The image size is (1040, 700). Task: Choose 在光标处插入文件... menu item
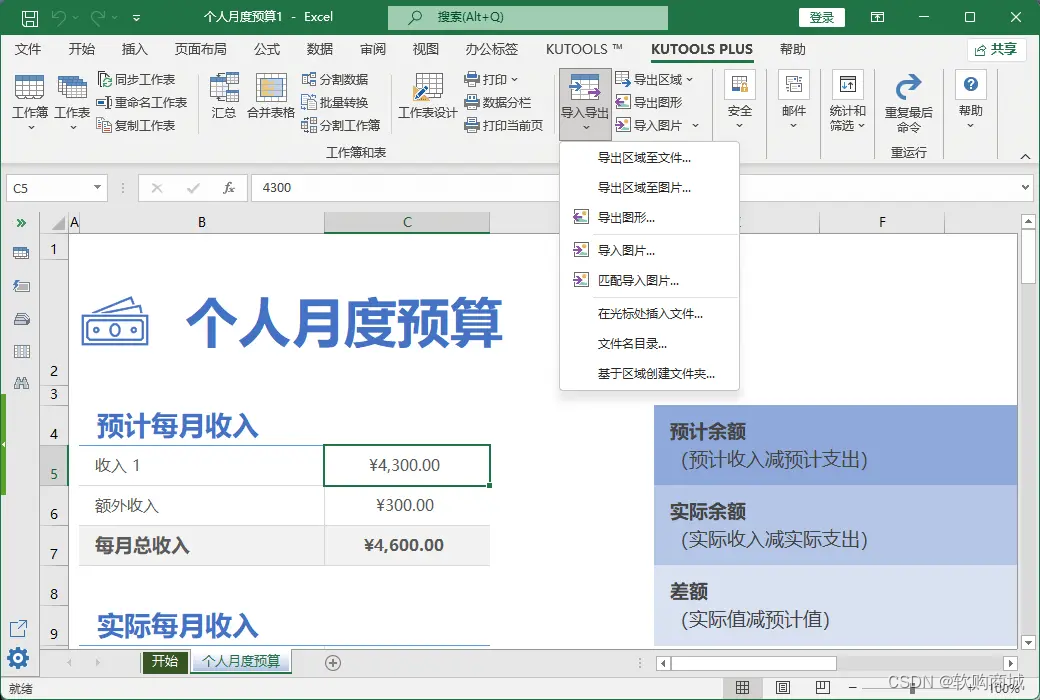pos(649,314)
